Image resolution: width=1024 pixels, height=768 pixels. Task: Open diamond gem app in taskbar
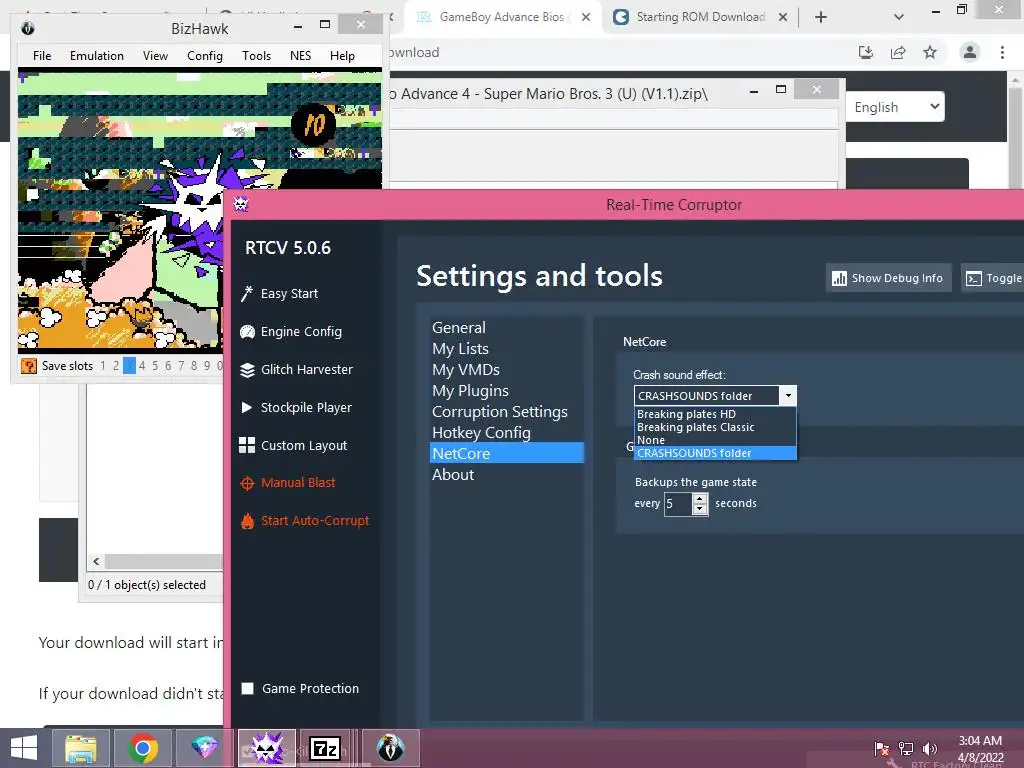[x=204, y=748]
